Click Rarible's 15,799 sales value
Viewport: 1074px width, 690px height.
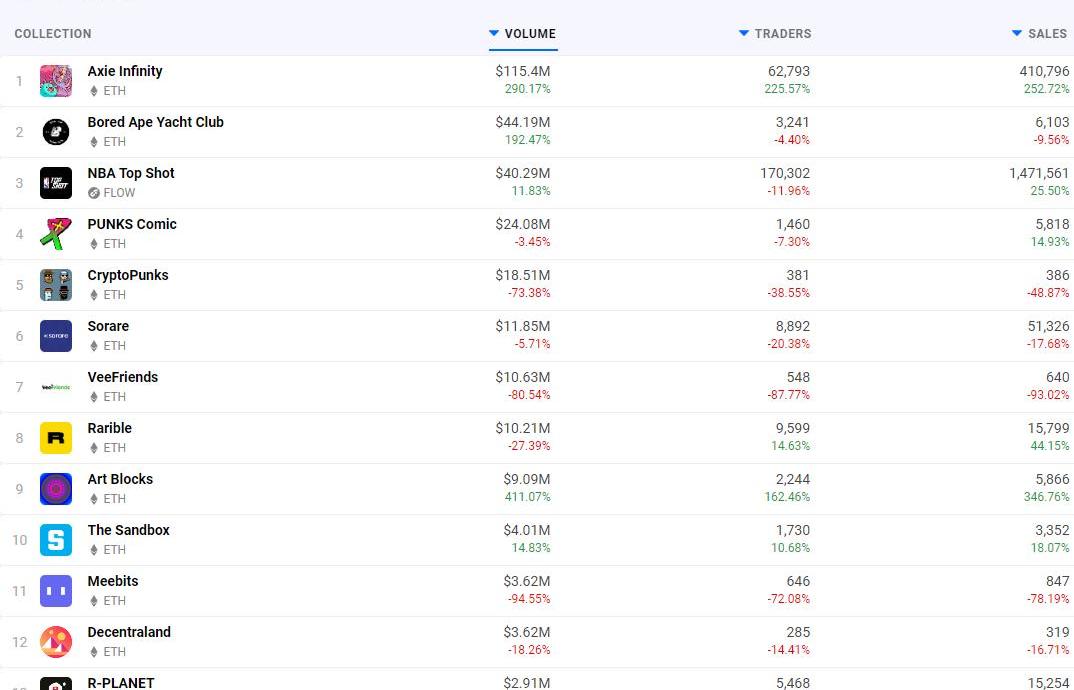point(1048,428)
